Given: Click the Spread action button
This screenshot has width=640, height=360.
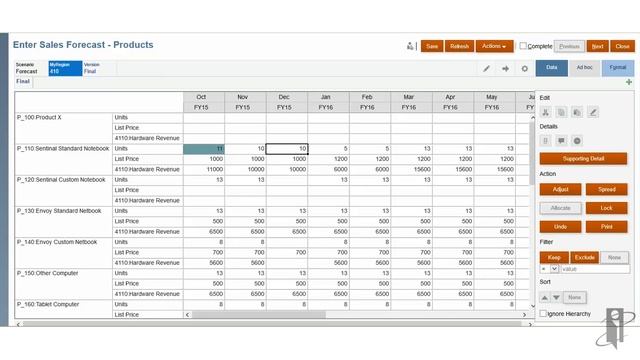Looking at the screenshot, I should [607, 189].
